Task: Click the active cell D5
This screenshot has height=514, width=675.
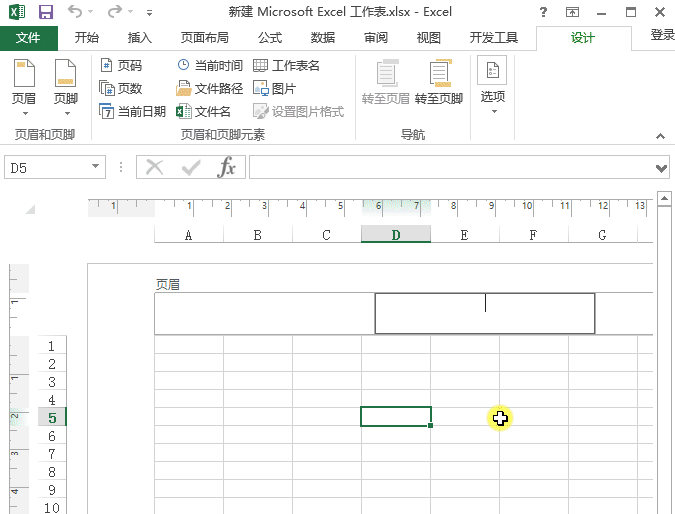Action: click(x=396, y=417)
